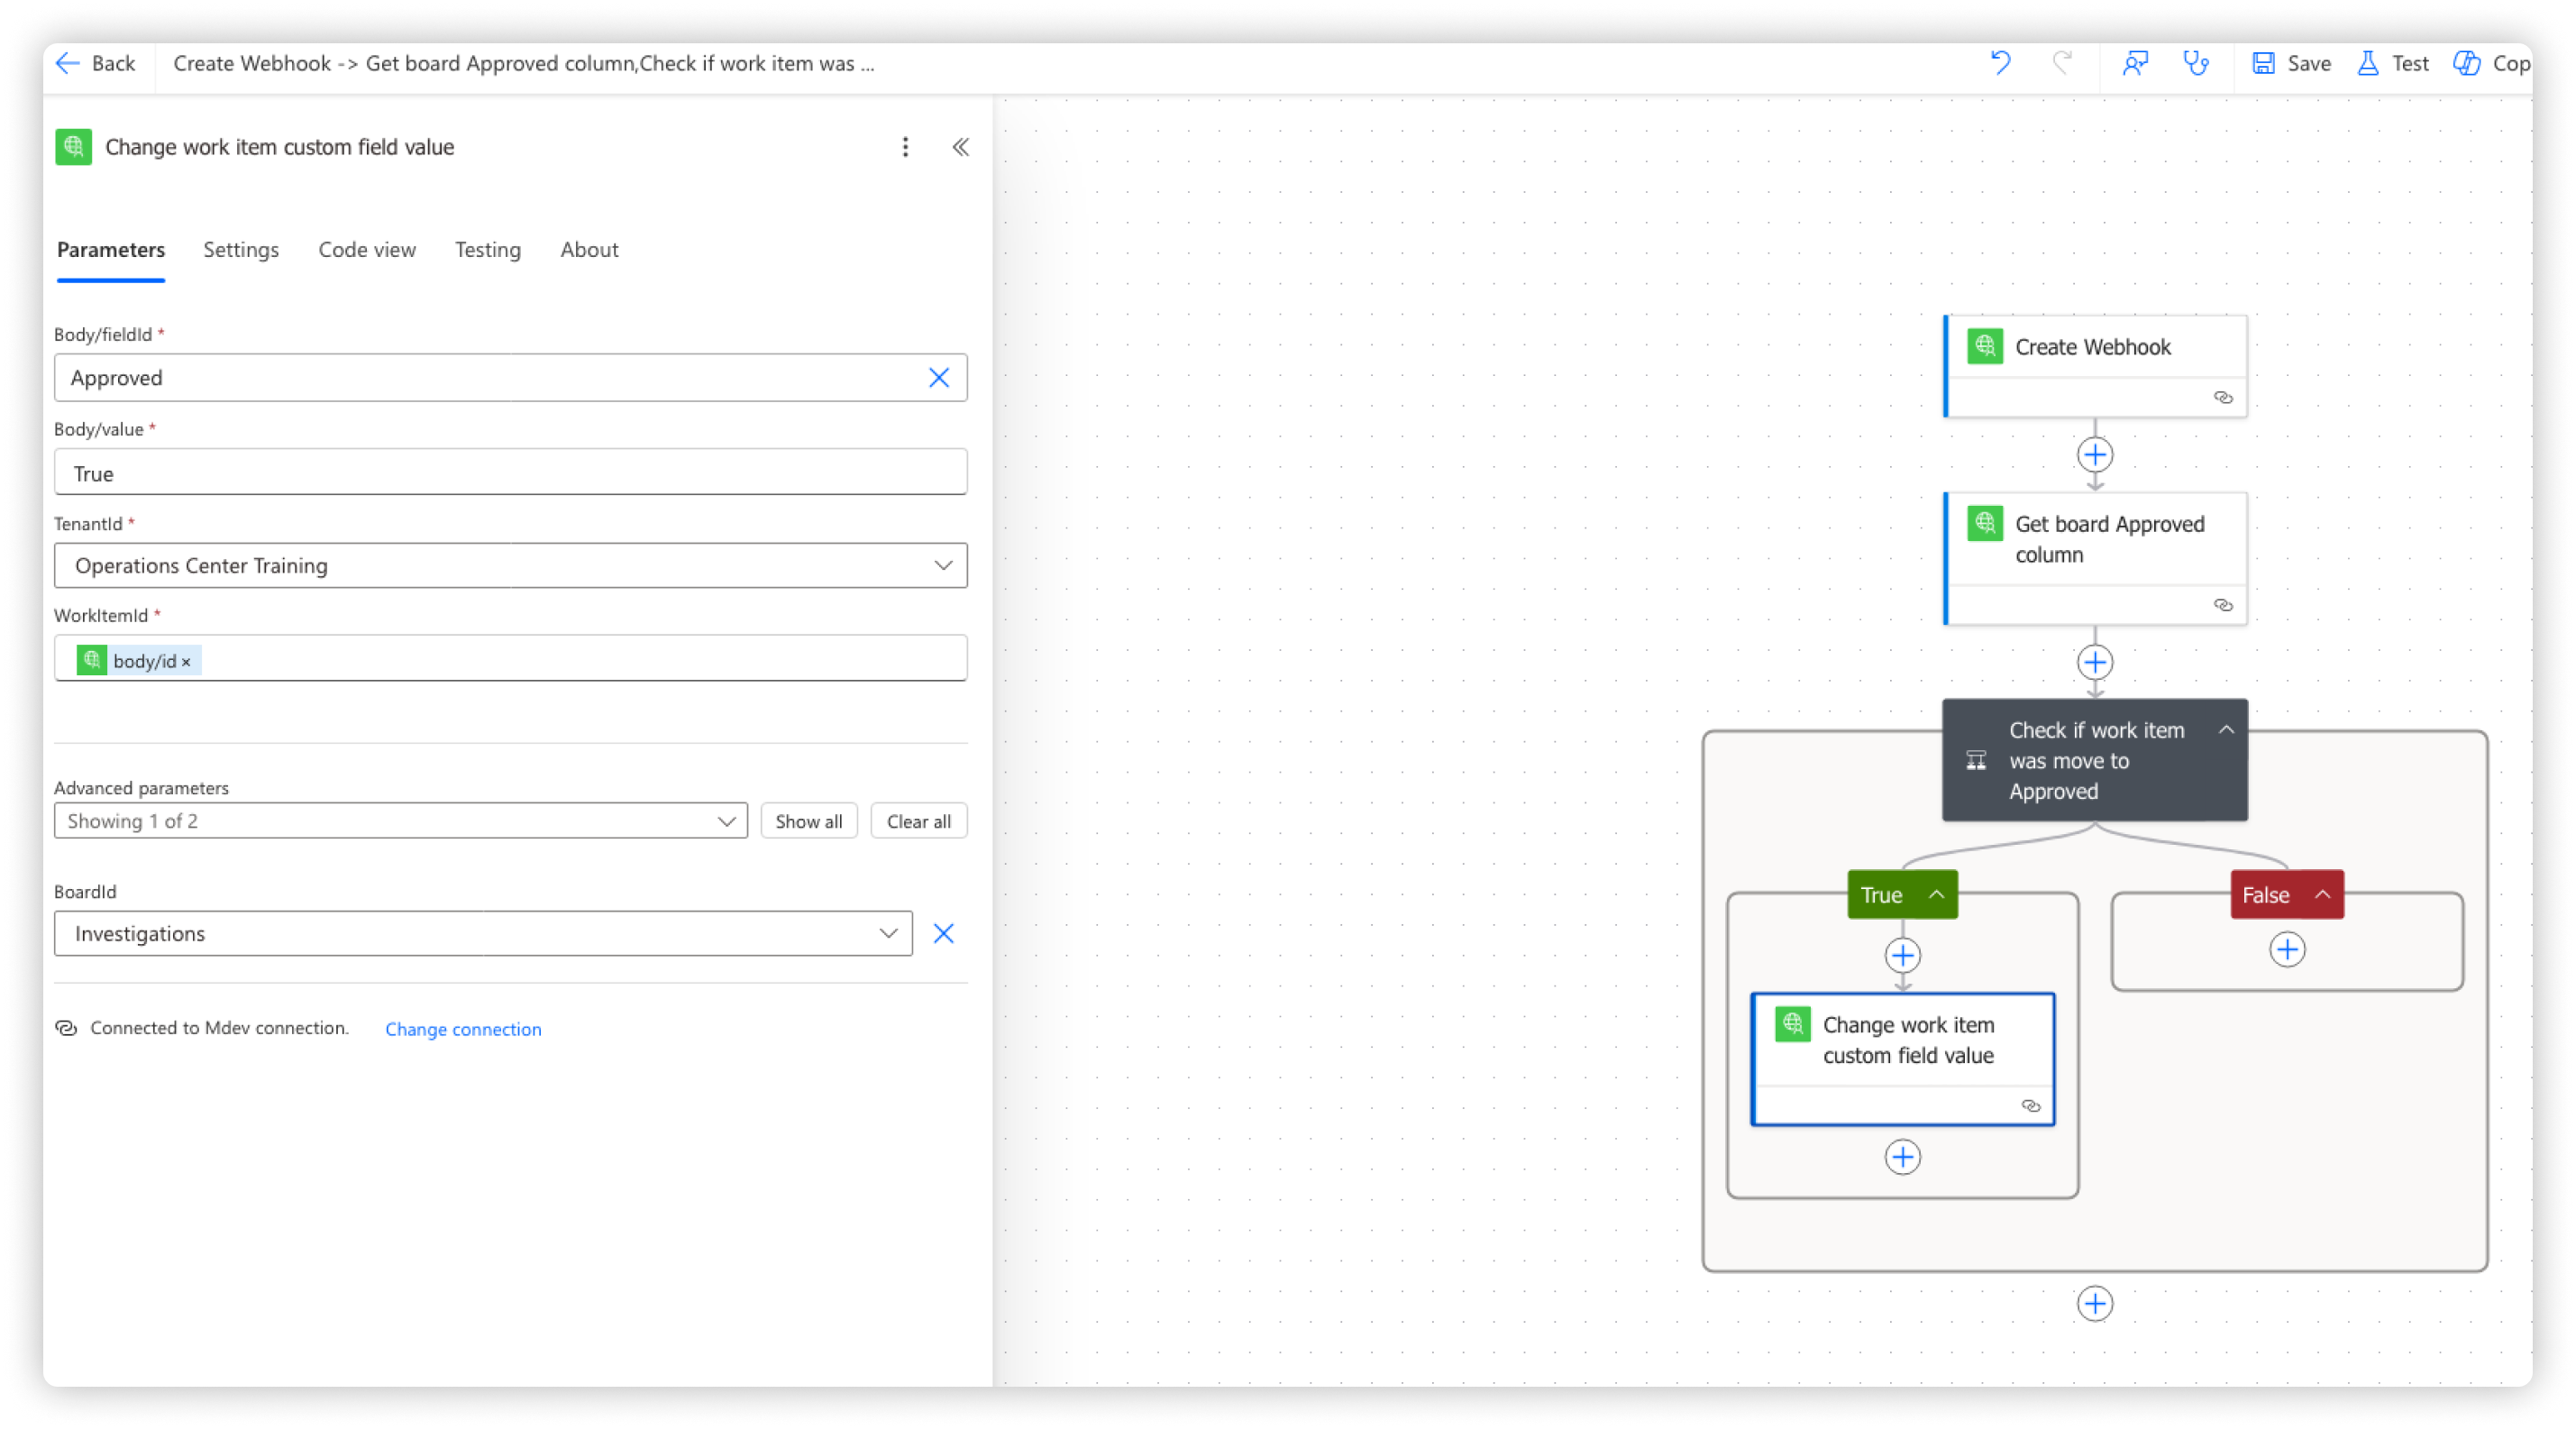The width and height of the screenshot is (2576, 1430).
Task: Collapse the side panel with double chevron
Action: (x=960, y=147)
